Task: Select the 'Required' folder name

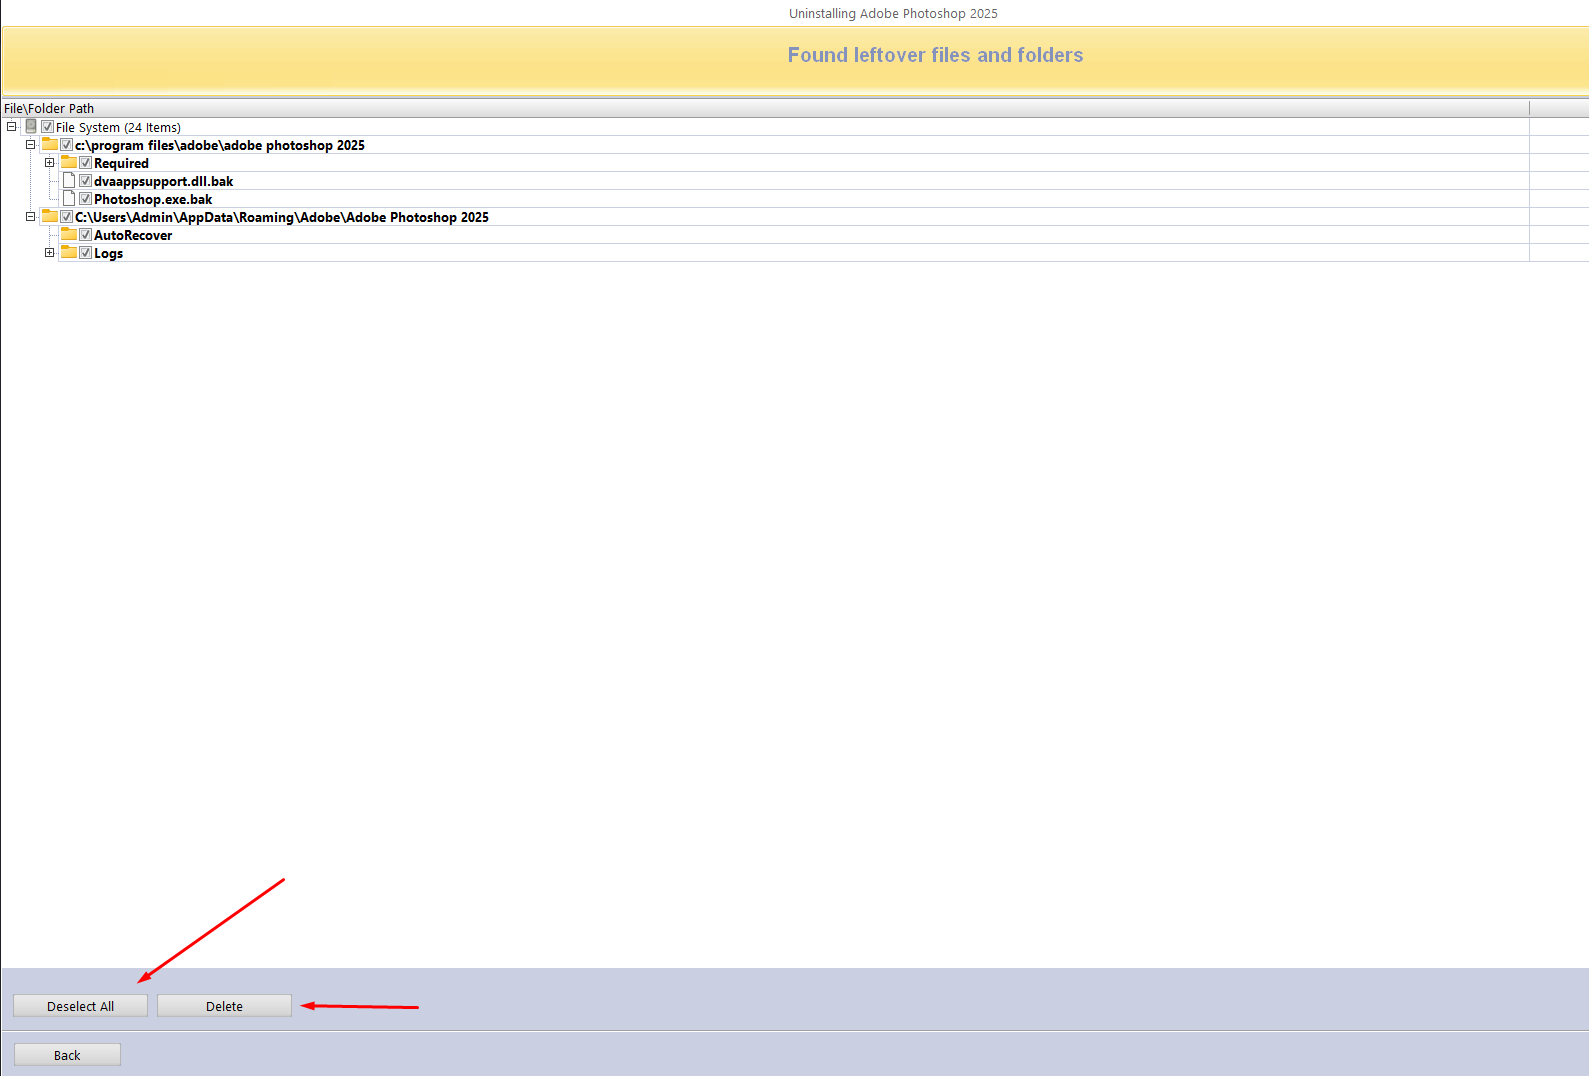Action: point(121,163)
